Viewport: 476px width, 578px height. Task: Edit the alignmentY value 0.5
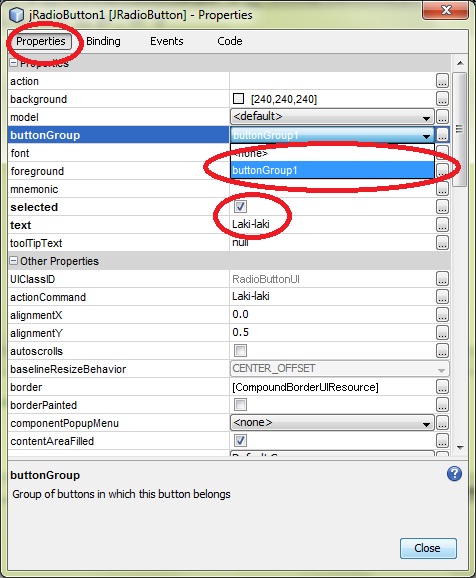click(240, 332)
